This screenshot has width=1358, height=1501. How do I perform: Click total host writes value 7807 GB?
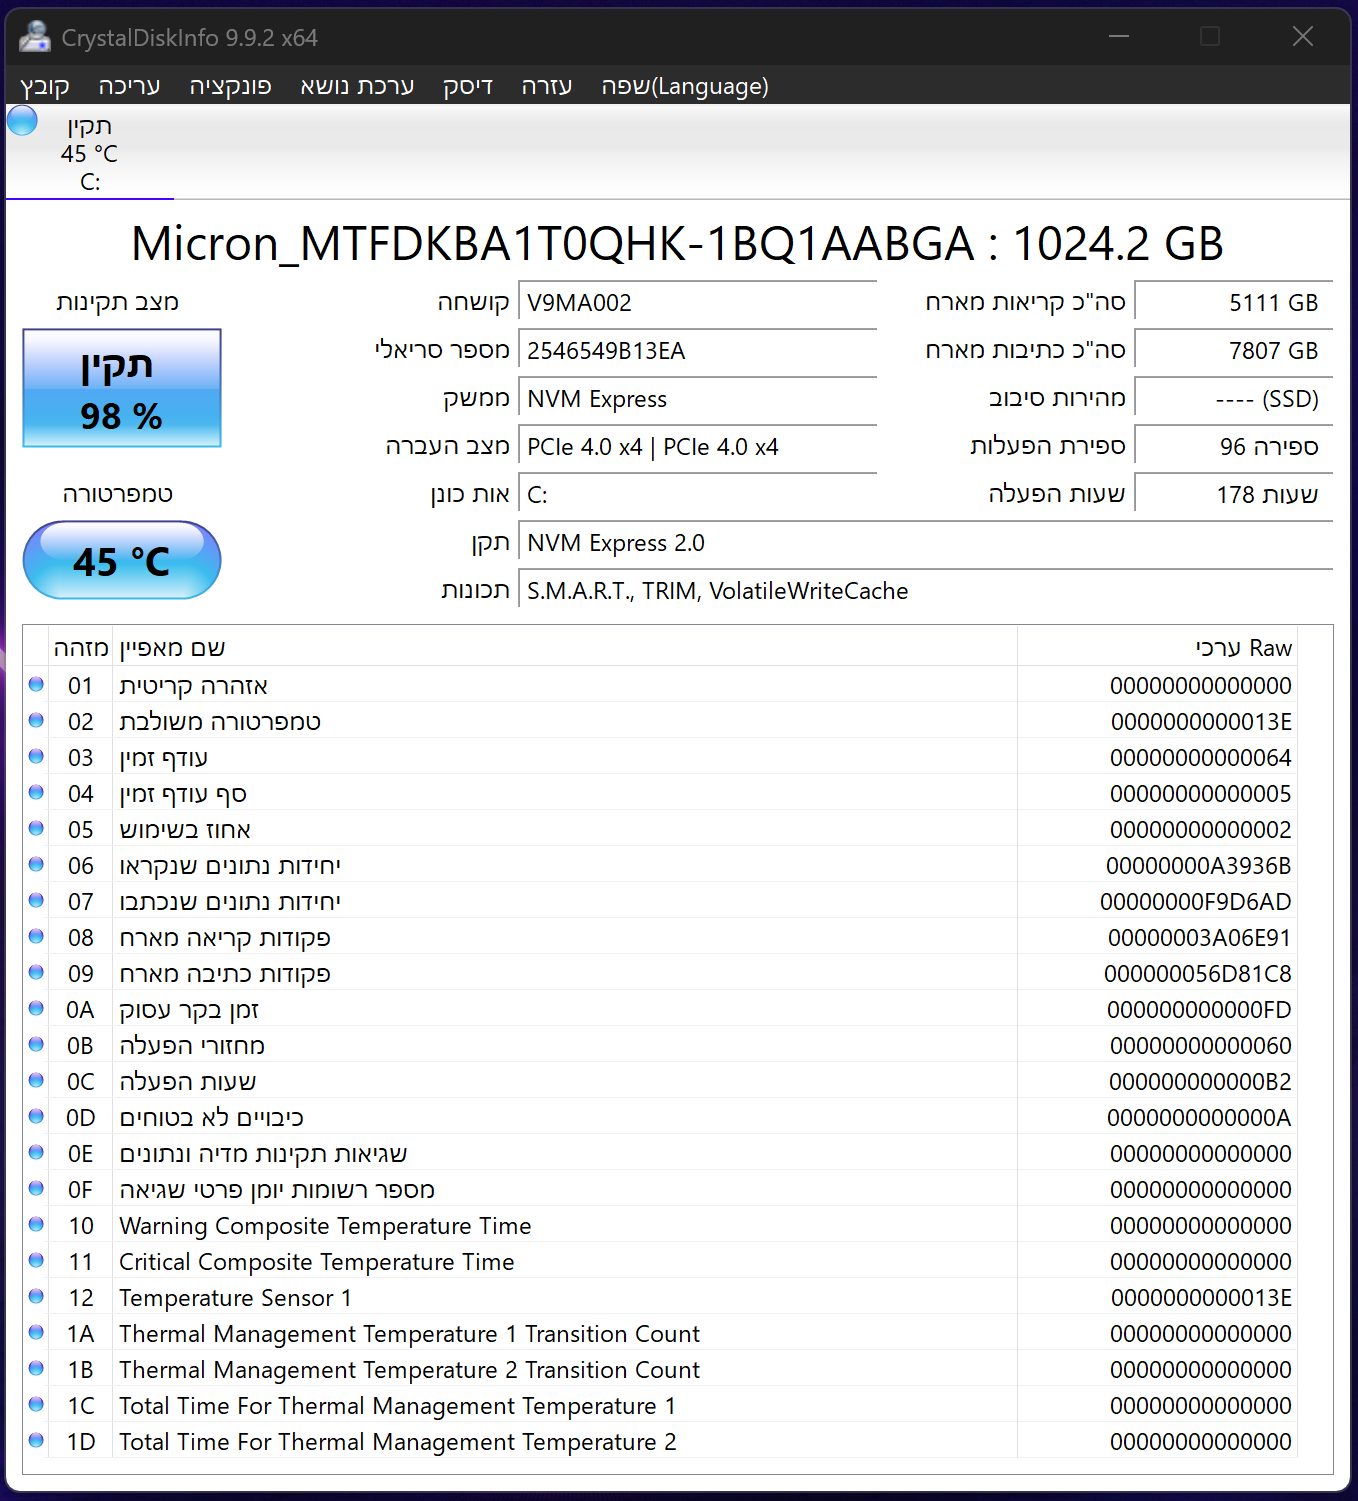[1234, 351]
